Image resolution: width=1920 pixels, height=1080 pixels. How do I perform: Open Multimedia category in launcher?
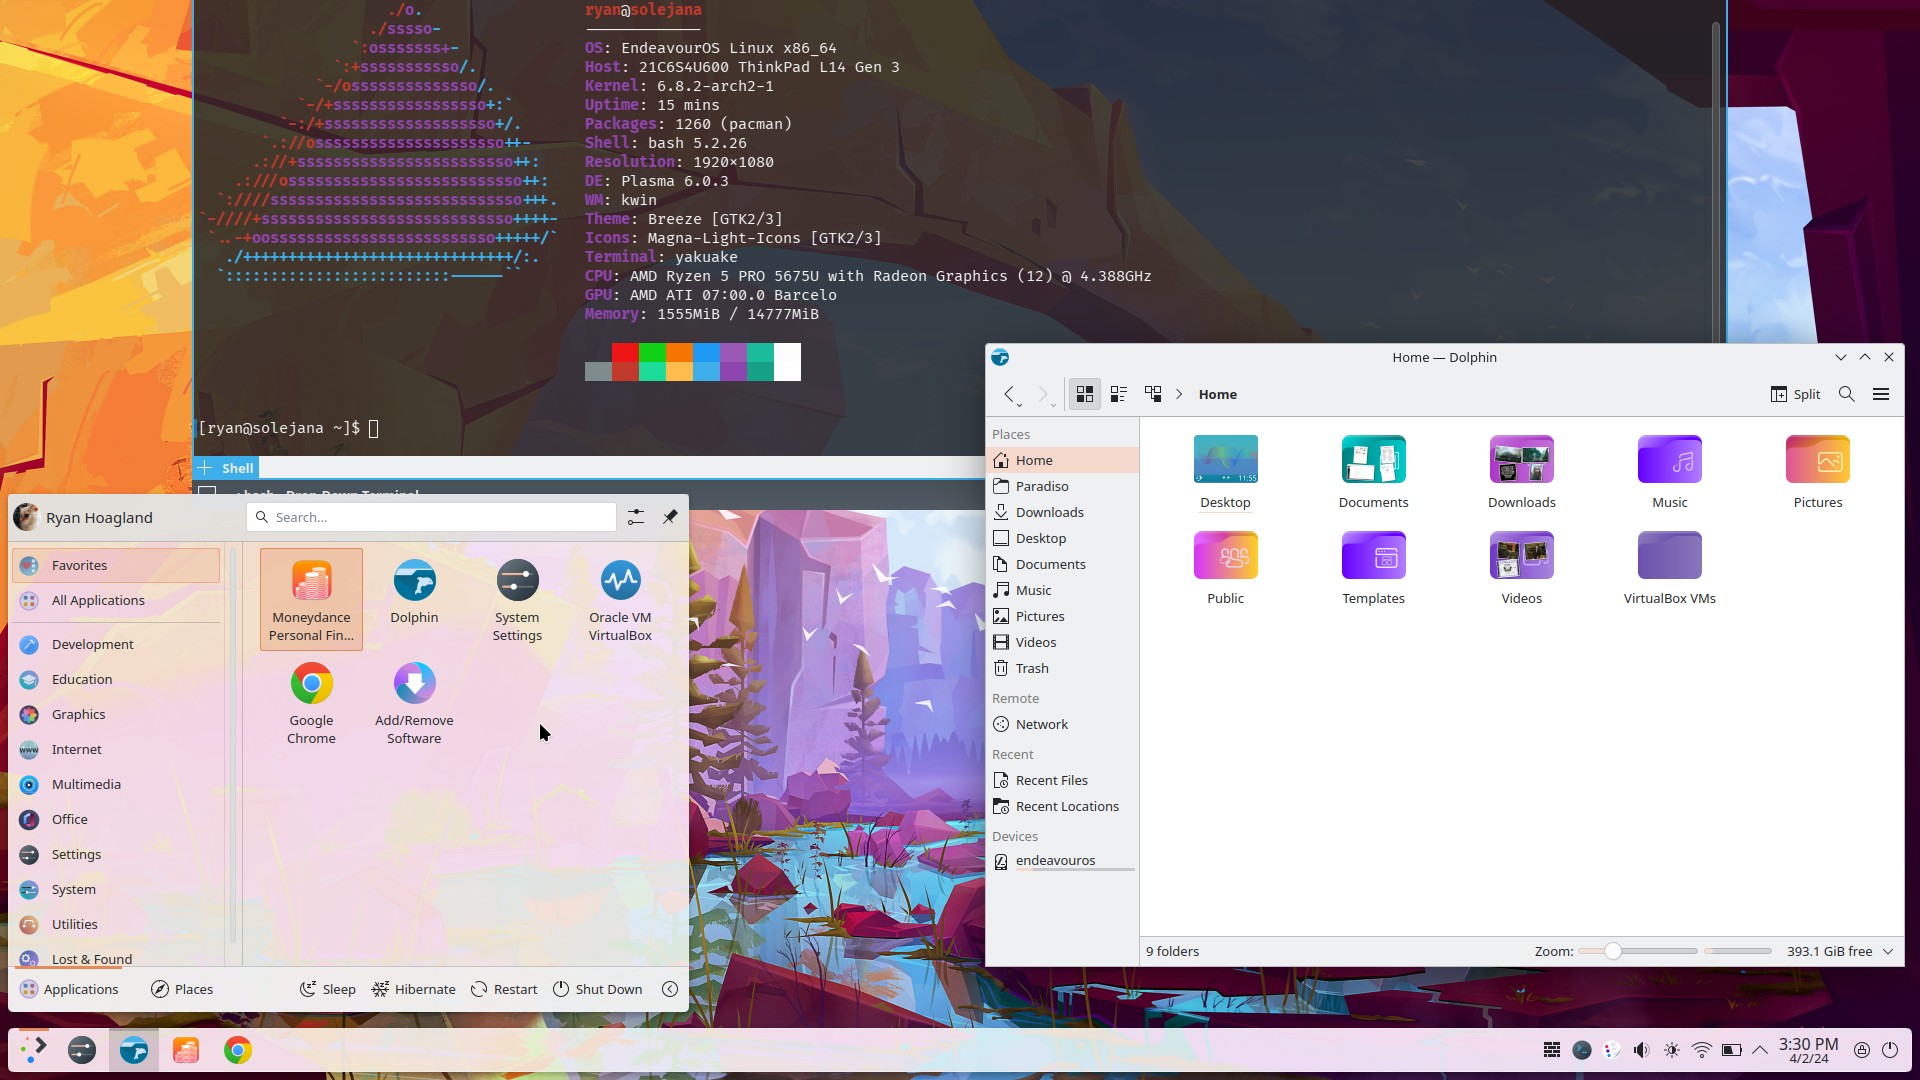(116, 784)
